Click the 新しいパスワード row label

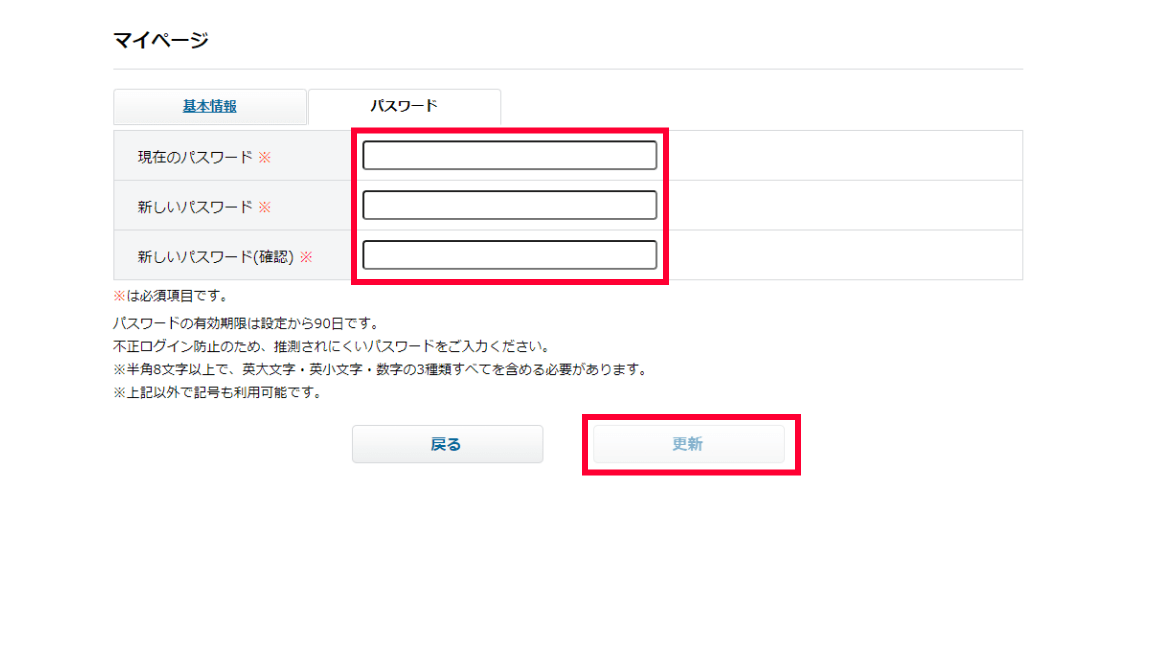(x=195, y=207)
